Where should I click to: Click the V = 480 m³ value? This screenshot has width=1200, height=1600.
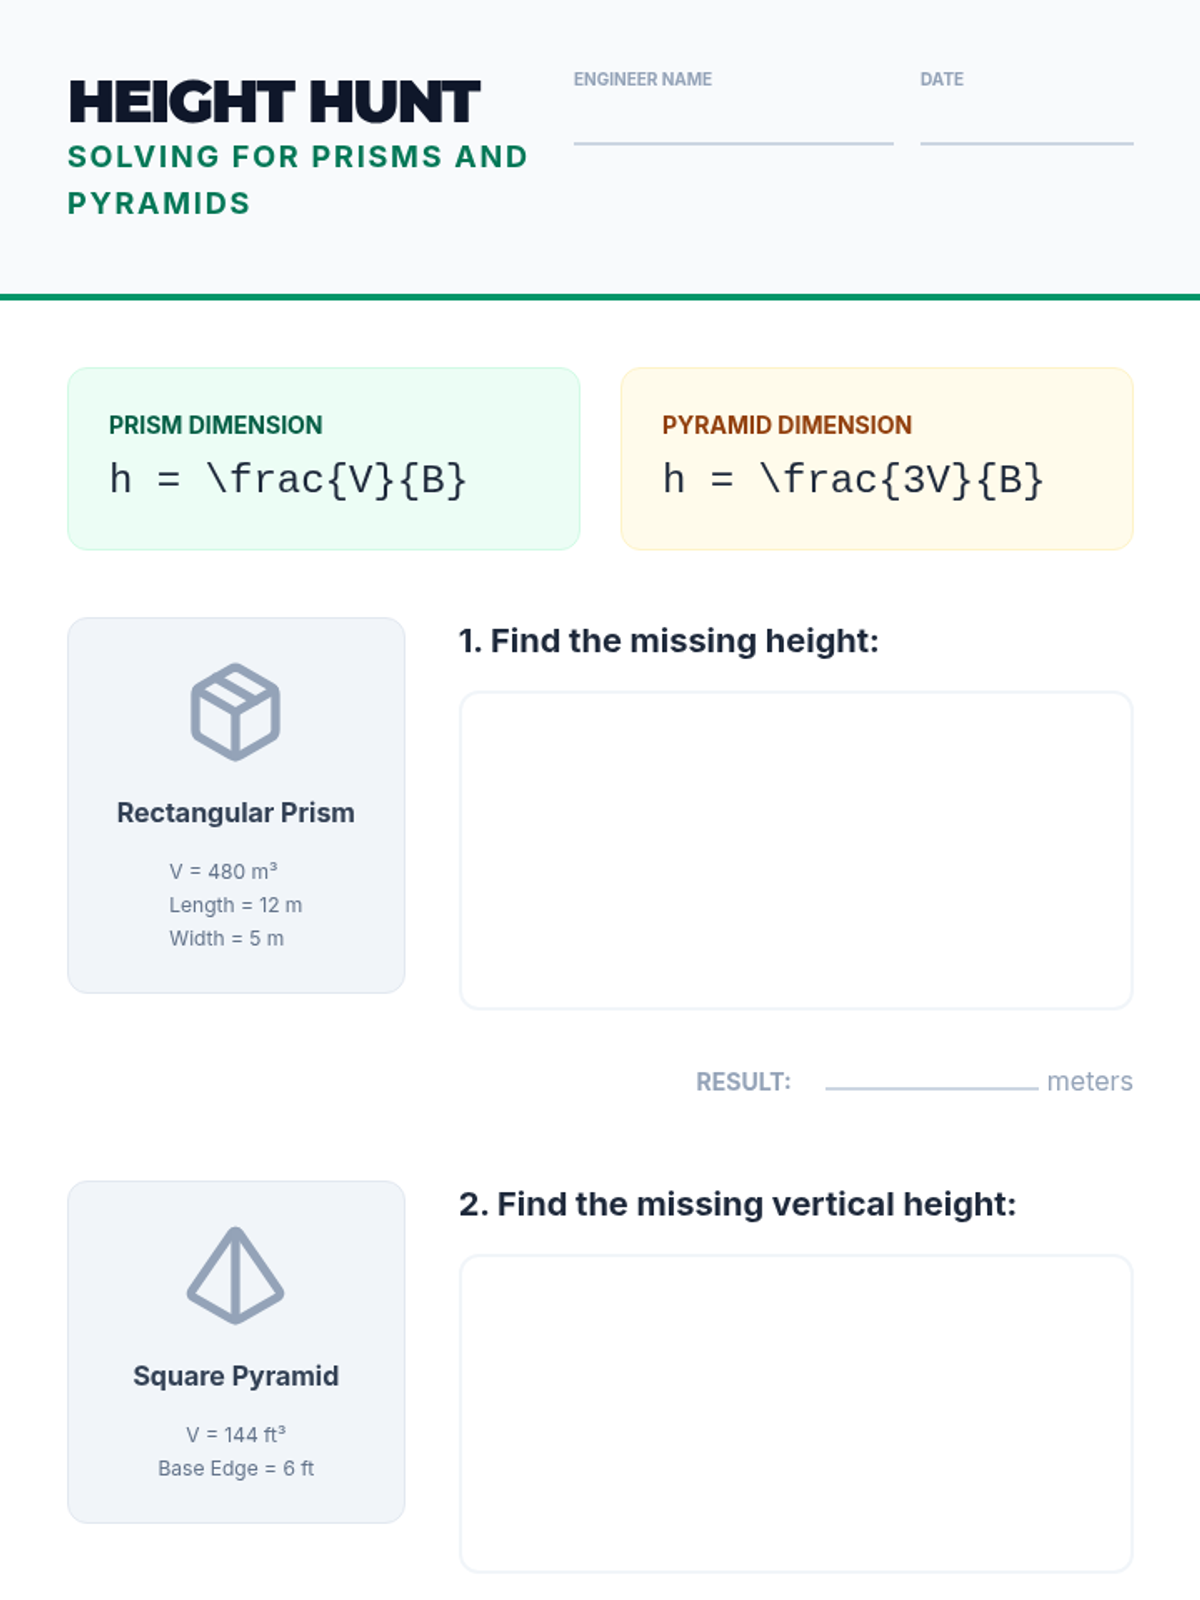(x=223, y=871)
